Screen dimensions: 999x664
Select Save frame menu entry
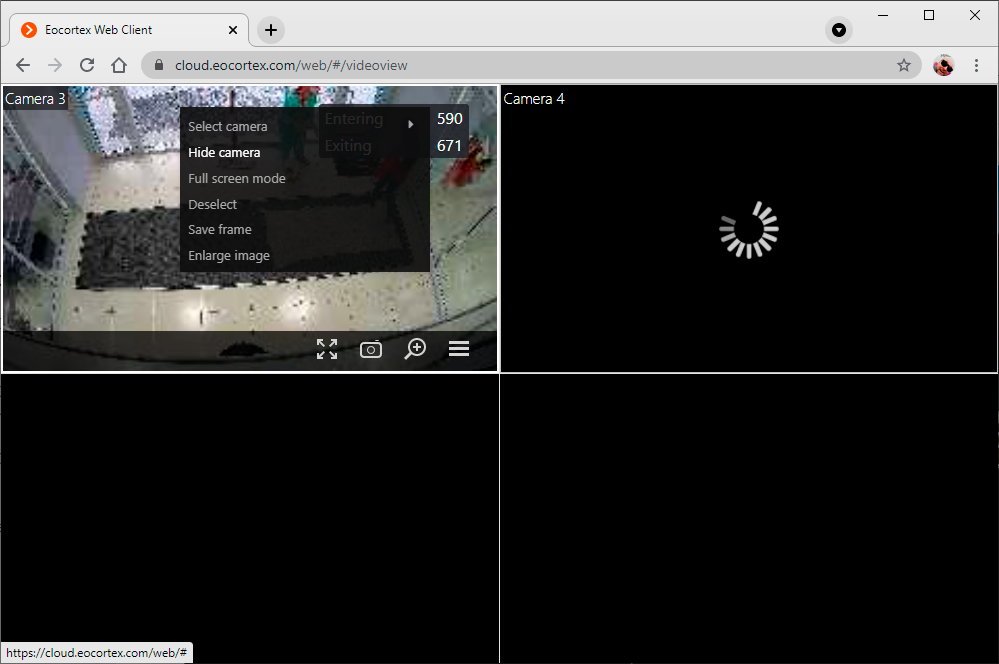(x=220, y=230)
